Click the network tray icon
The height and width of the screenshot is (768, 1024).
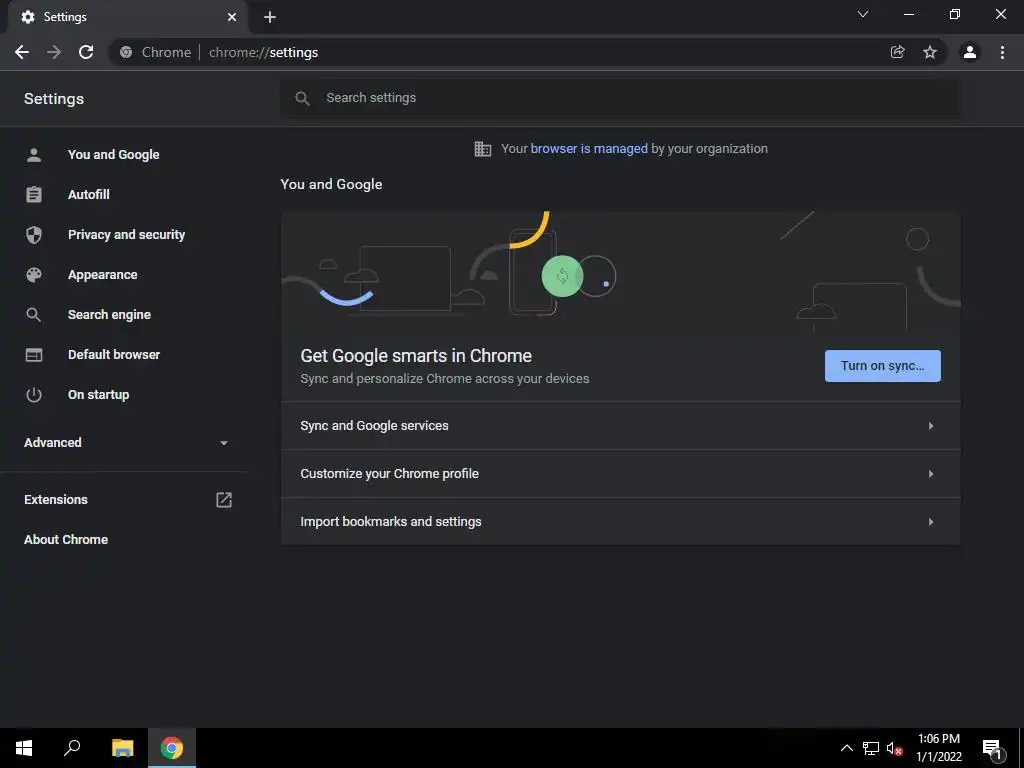[871, 748]
